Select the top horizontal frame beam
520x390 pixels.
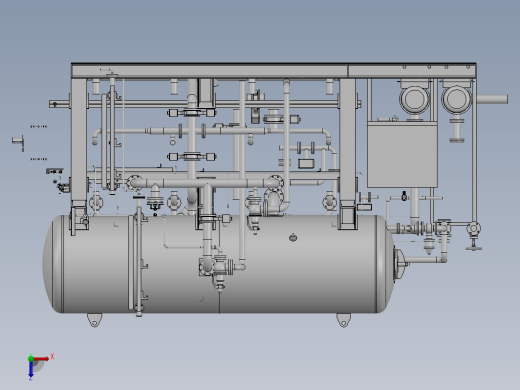pos(274,71)
